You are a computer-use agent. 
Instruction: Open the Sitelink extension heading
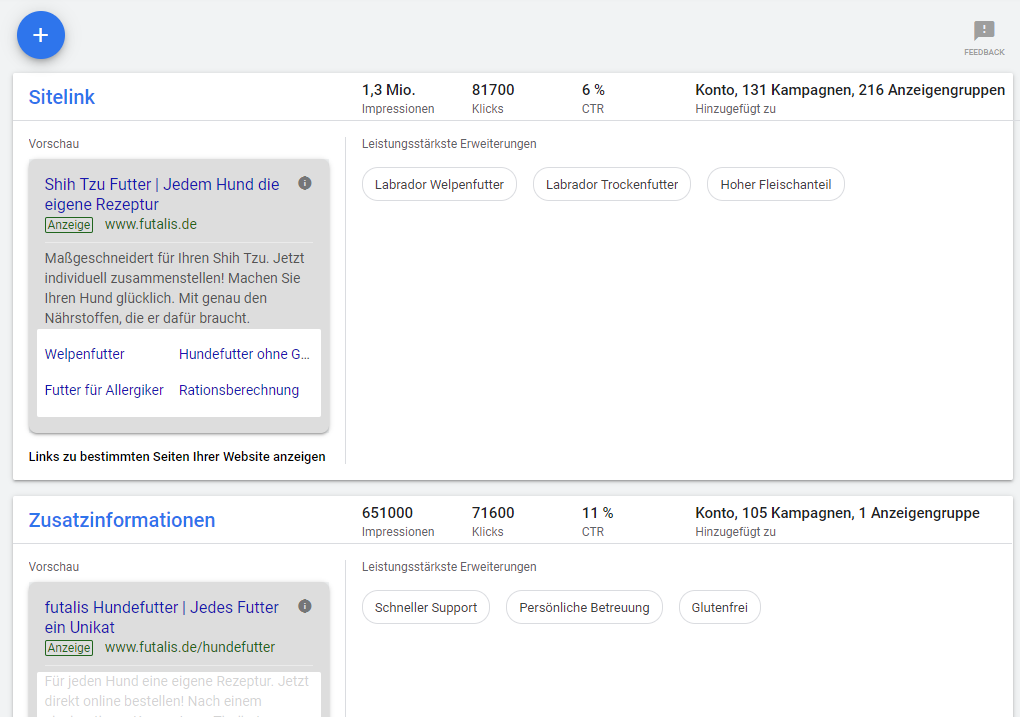point(62,97)
